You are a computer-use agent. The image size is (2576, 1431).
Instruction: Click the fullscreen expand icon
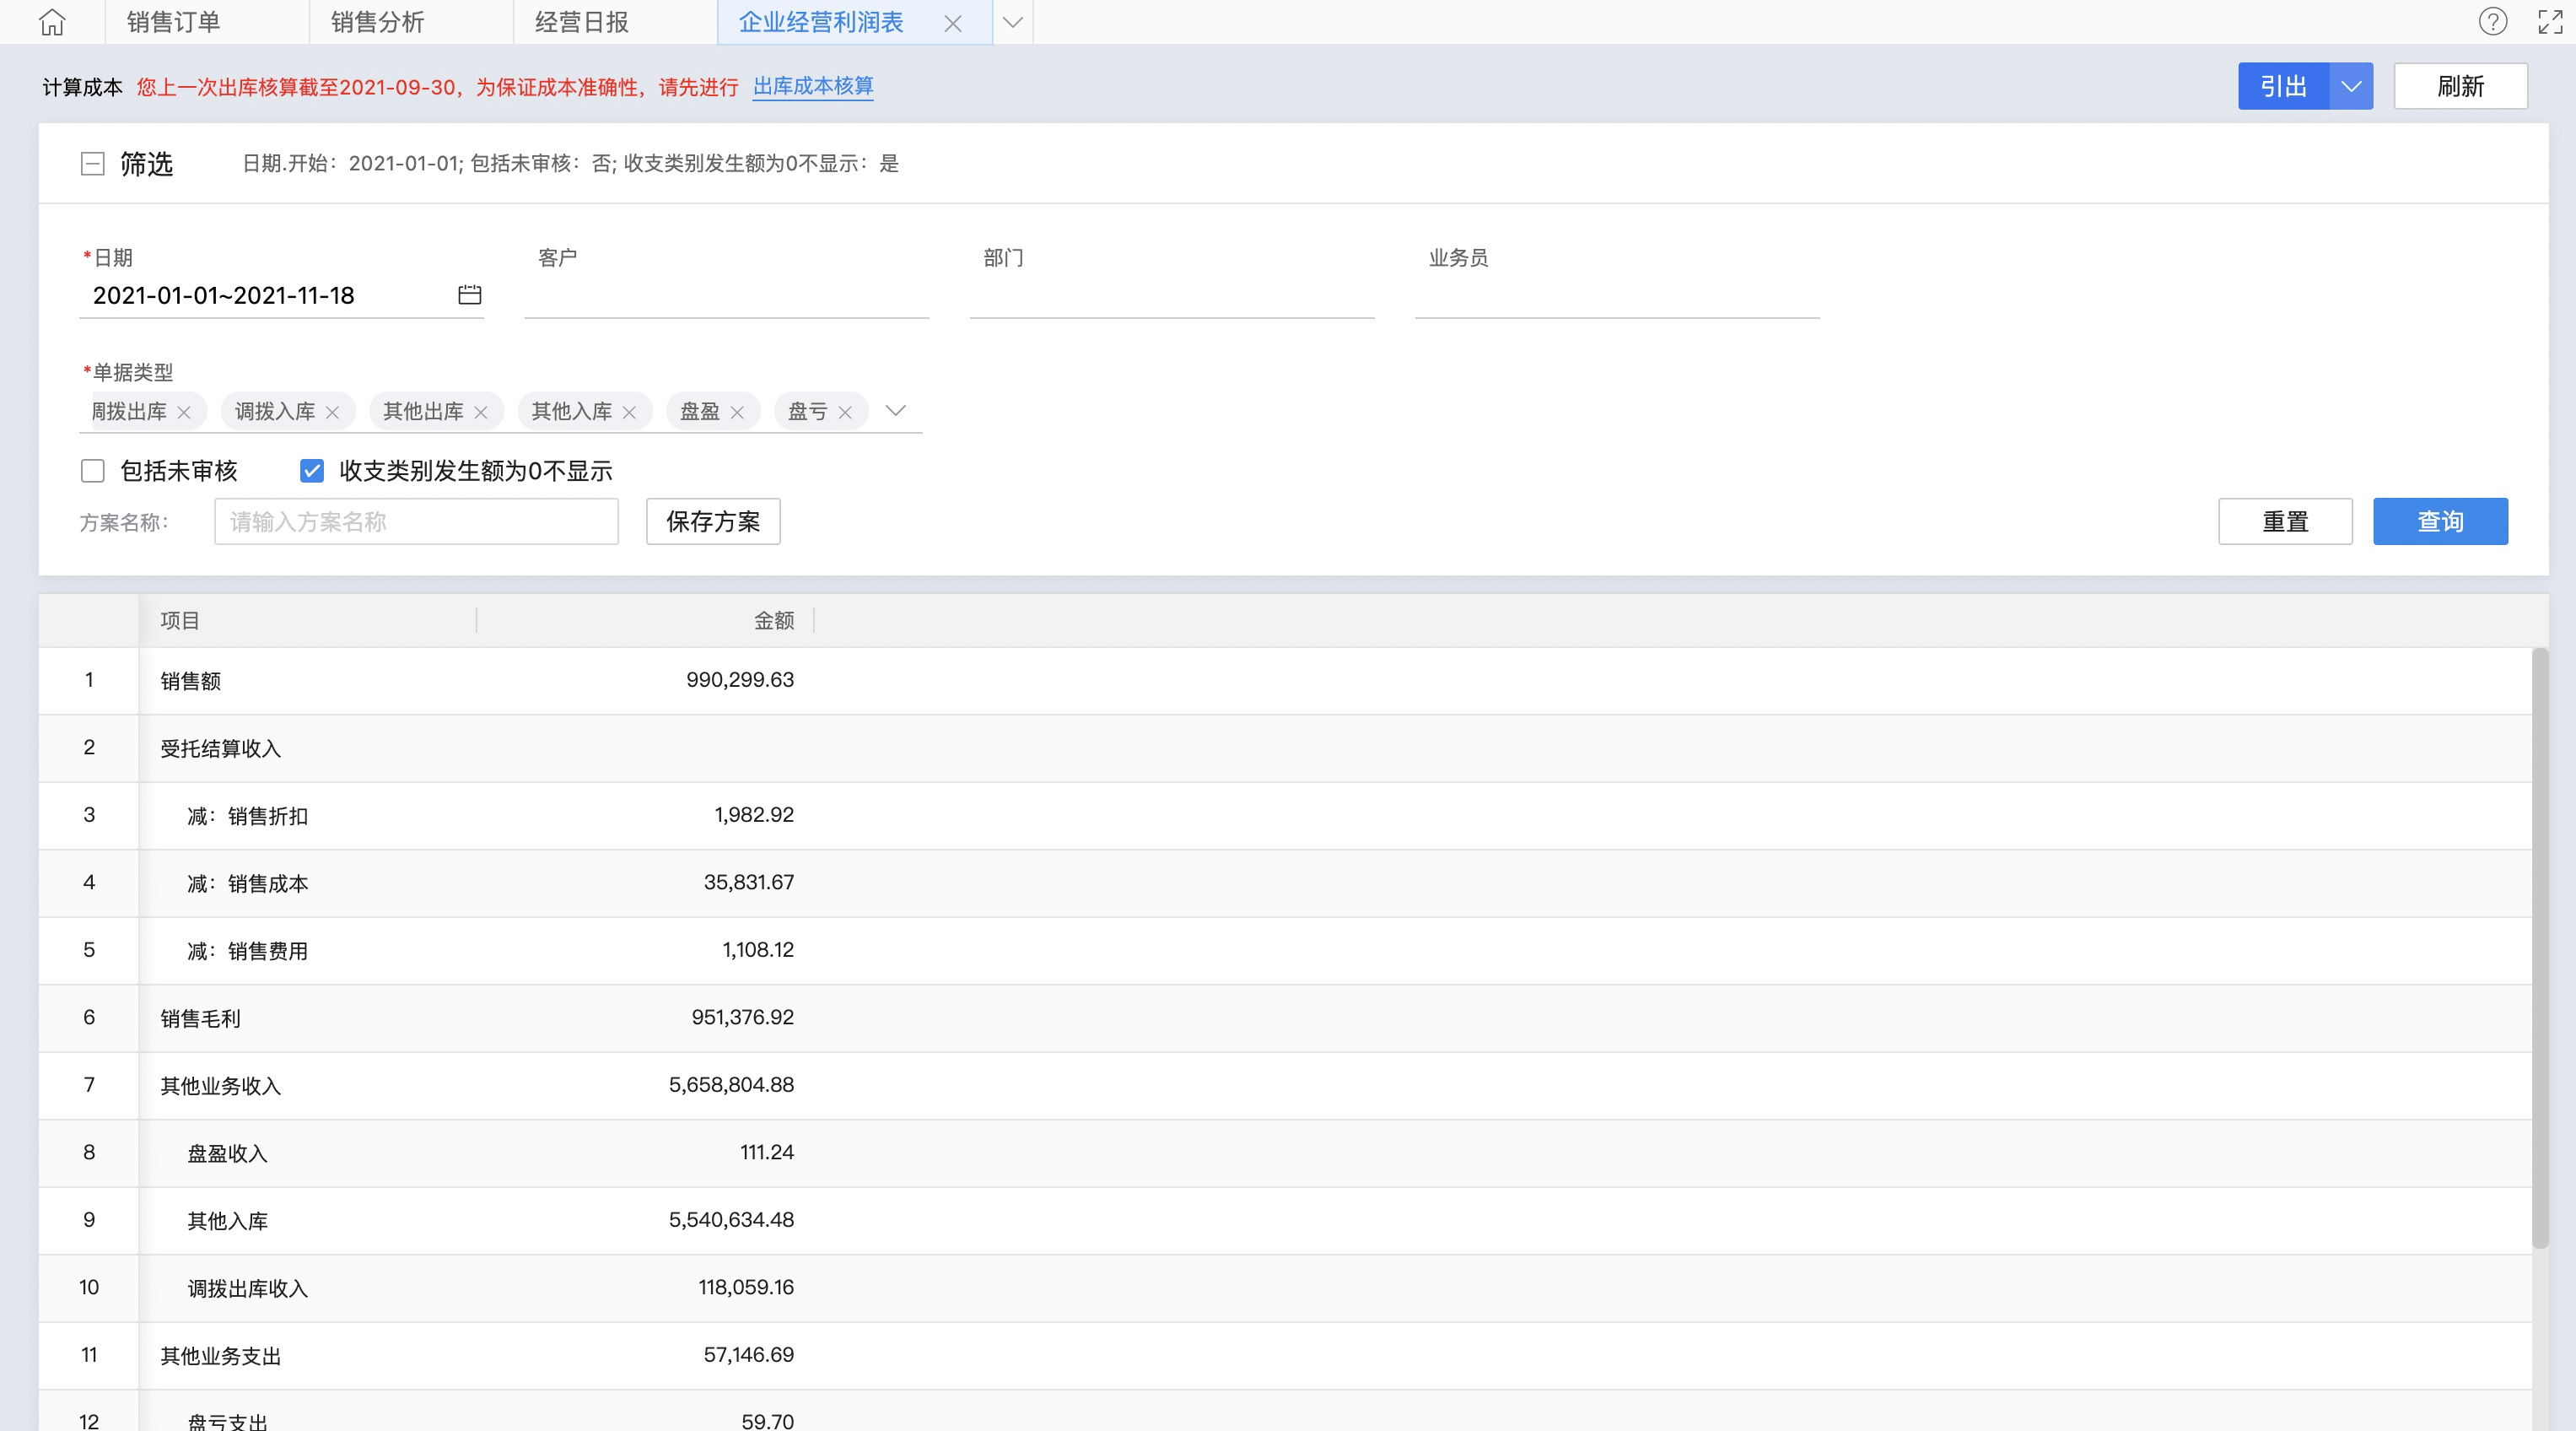(2550, 22)
